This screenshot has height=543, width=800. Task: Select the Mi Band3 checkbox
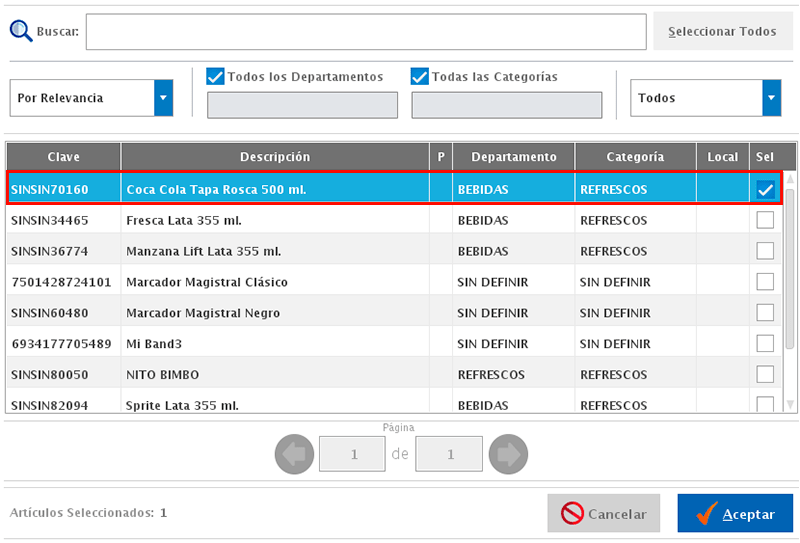(765, 344)
